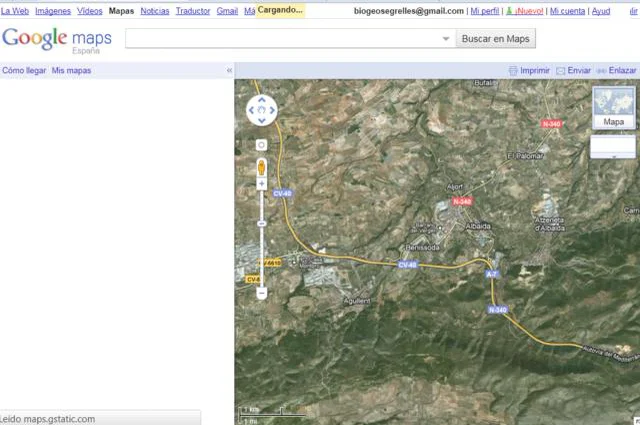Click the blue N-340 shield south of A-7
This screenshot has height=425, width=640.
point(498,310)
